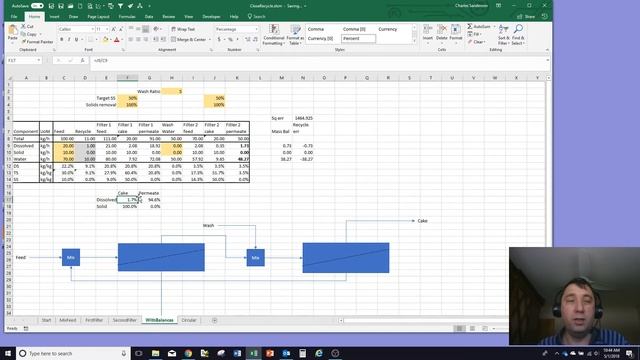This screenshot has height=360, width=640.
Task: Click the Name Box showing F17
Action: (24, 60)
